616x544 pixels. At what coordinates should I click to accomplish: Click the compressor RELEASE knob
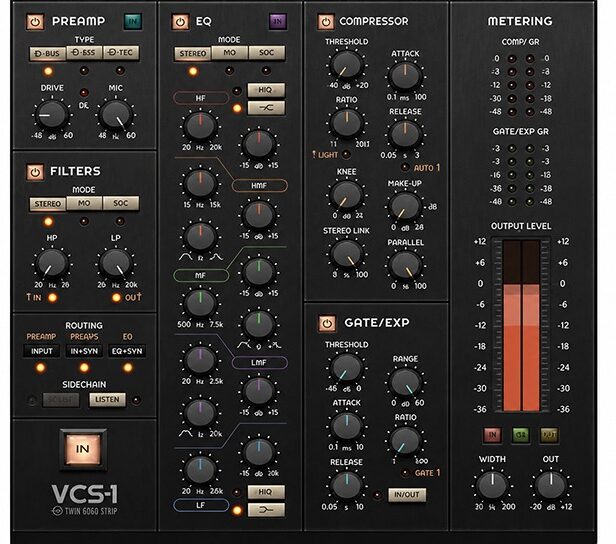405,134
